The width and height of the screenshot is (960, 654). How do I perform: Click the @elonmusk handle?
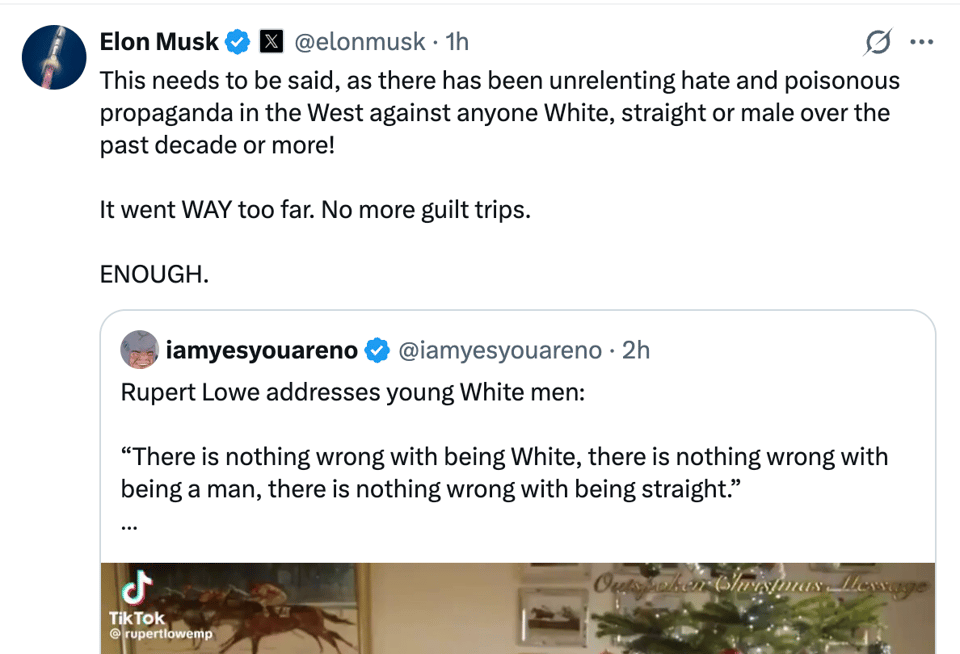(x=359, y=42)
